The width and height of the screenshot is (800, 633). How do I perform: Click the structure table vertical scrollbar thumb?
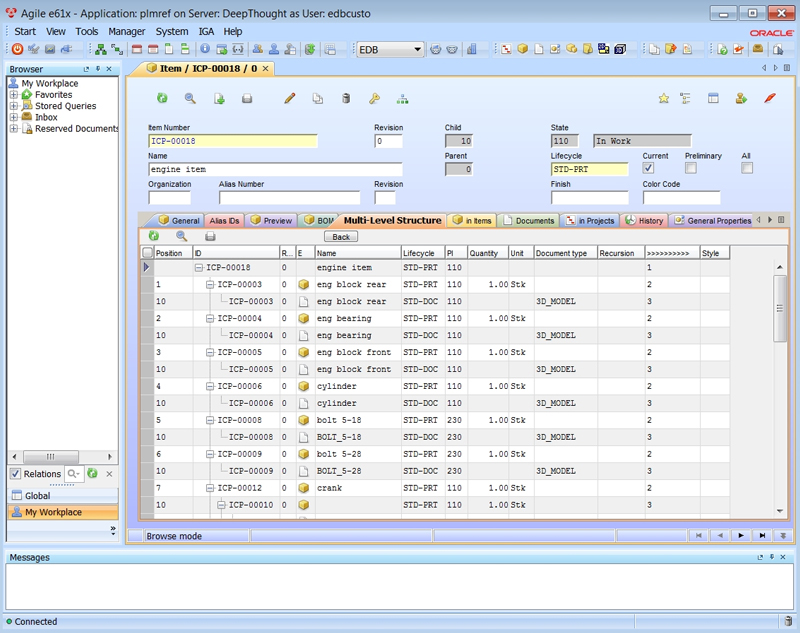pyautogui.click(x=779, y=309)
